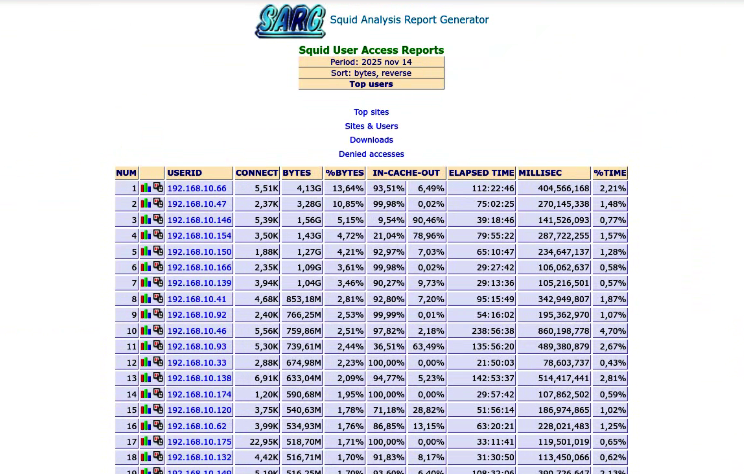Open user report for 192.168.10.93
744x474 pixels.
pyautogui.click(x=197, y=347)
